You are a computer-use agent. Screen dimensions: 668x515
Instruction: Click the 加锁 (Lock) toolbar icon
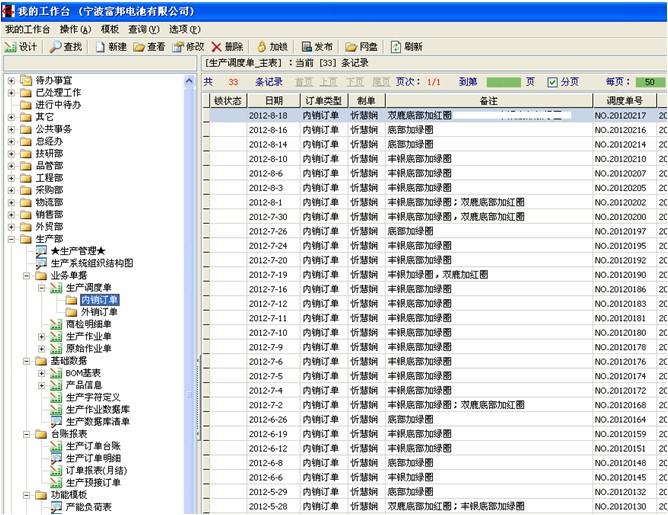coord(272,47)
